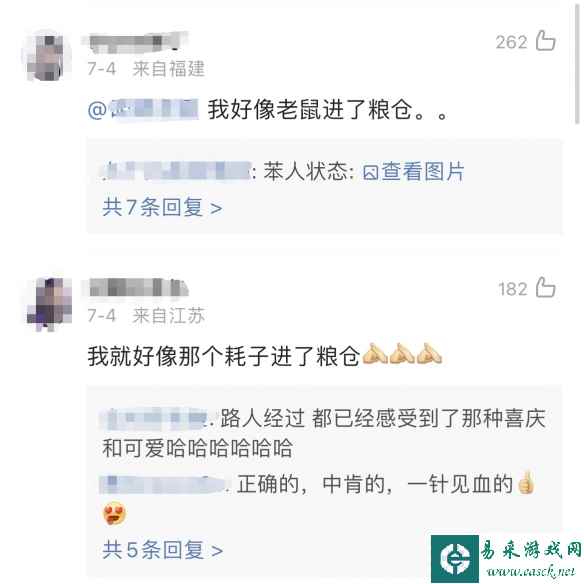This screenshot has height=584, width=584.
Task: Open the @ mentioned user in first comment
Action: pos(143,110)
